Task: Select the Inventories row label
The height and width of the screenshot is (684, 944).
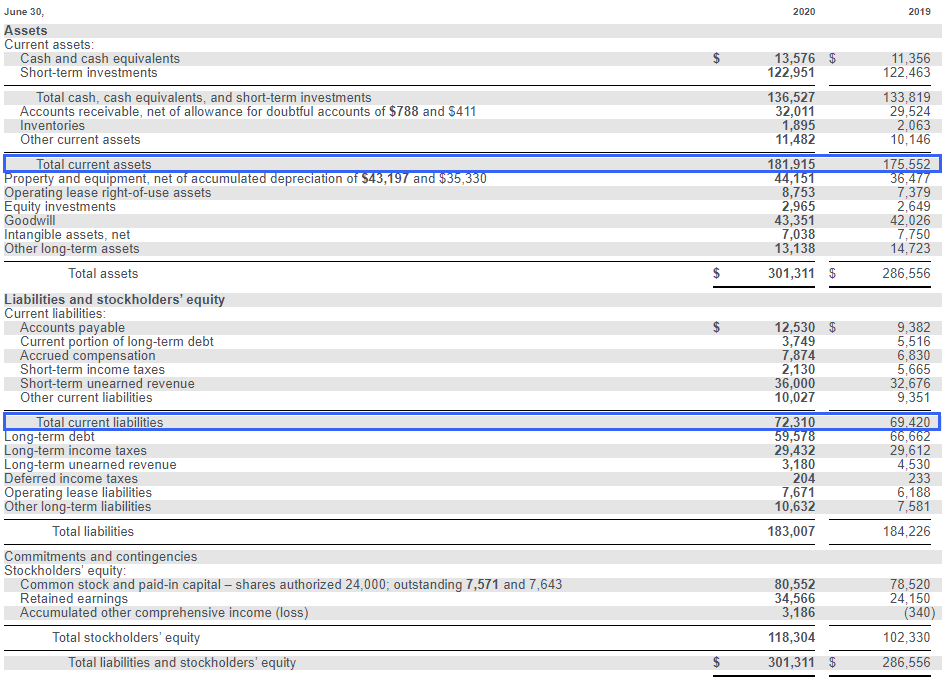Action: [53, 126]
